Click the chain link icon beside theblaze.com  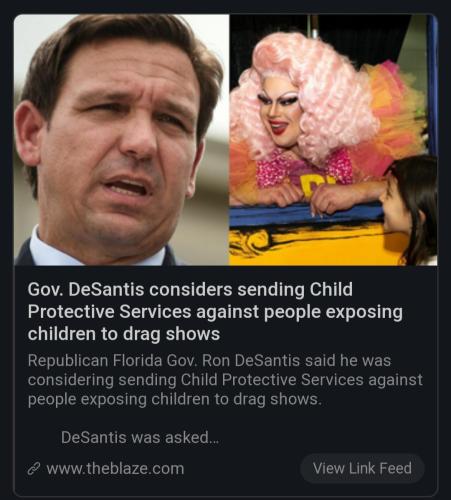(33, 469)
